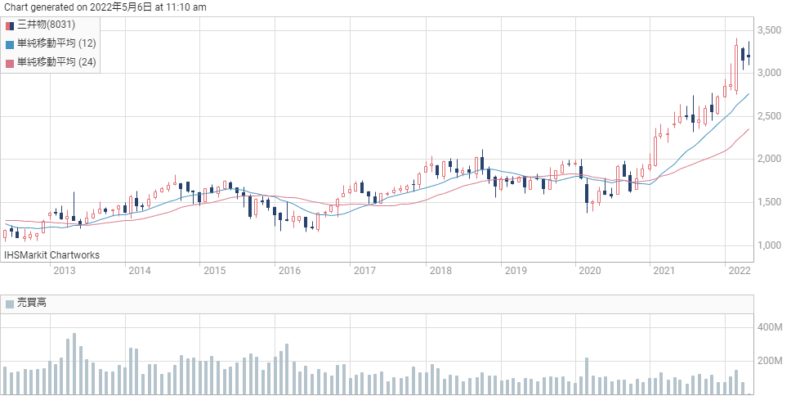Click the 2013 year axis label
Viewport: 800px width, 396px height.
pyautogui.click(x=64, y=270)
